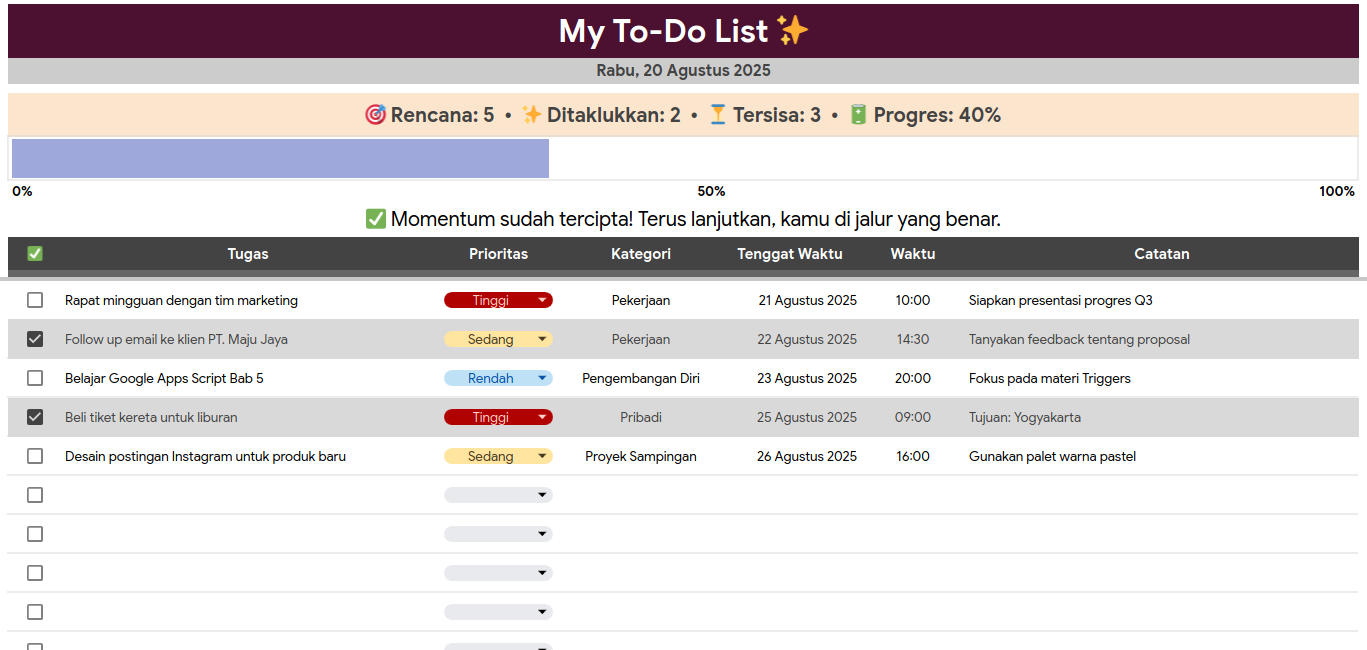The image size is (1367, 650).
Task: Open the Rendah priority dropdown for Belajar Google Apps Script
Action: (541, 378)
